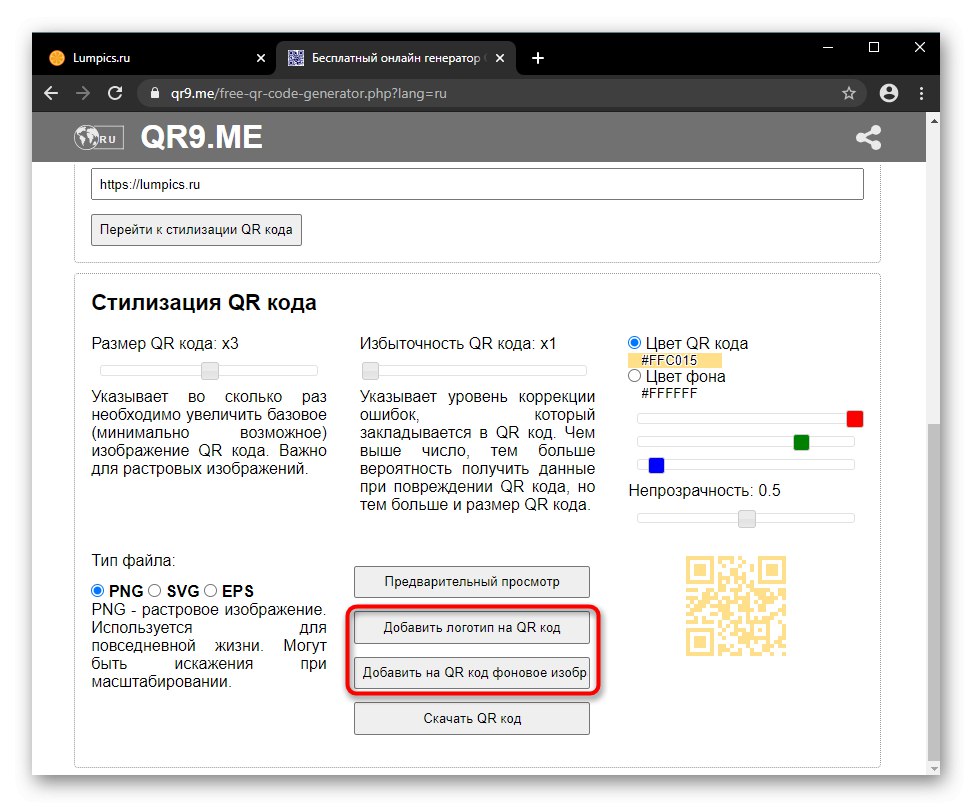Bookmark this page with the star icon
The image size is (972, 807).
849,94
